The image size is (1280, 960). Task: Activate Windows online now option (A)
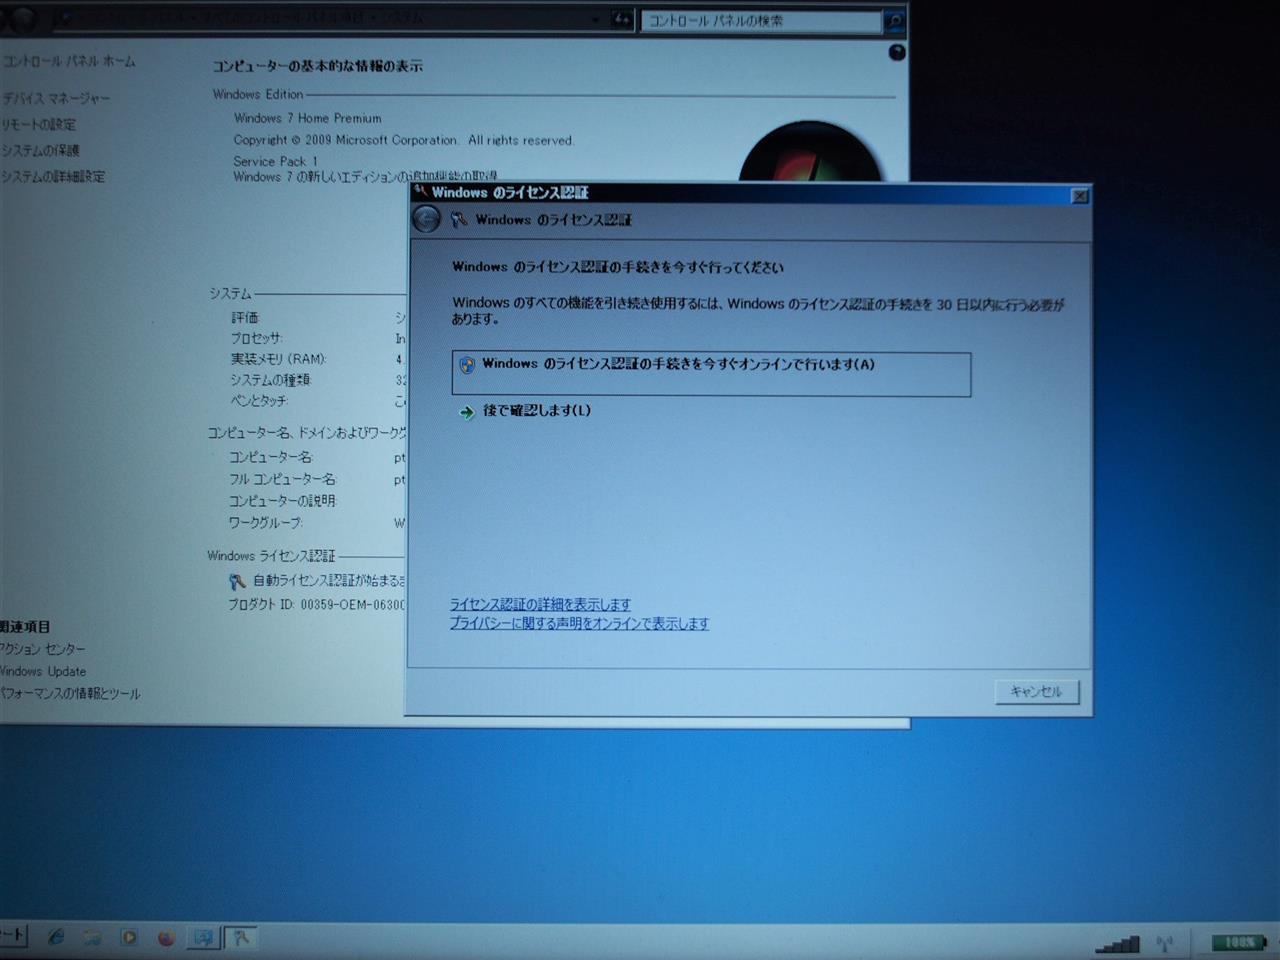point(711,374)
